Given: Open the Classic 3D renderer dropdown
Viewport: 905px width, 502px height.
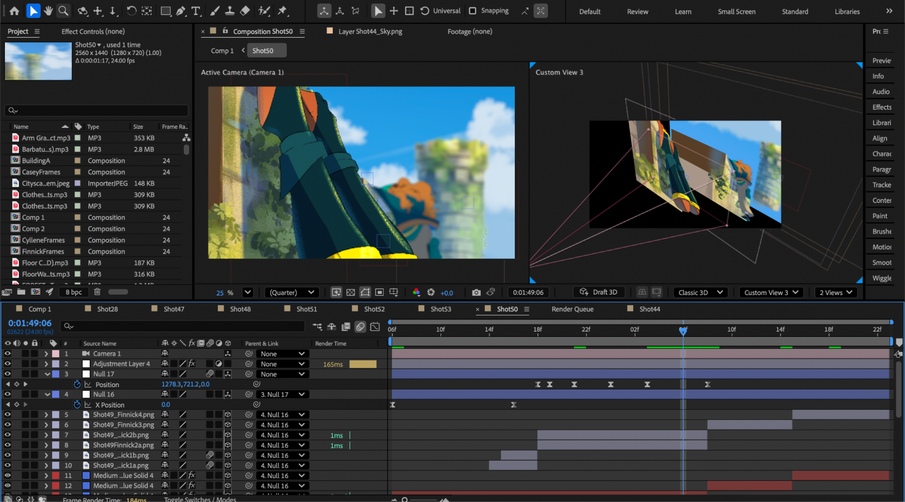Looking at the screenshot, I should tap(700, 293).
